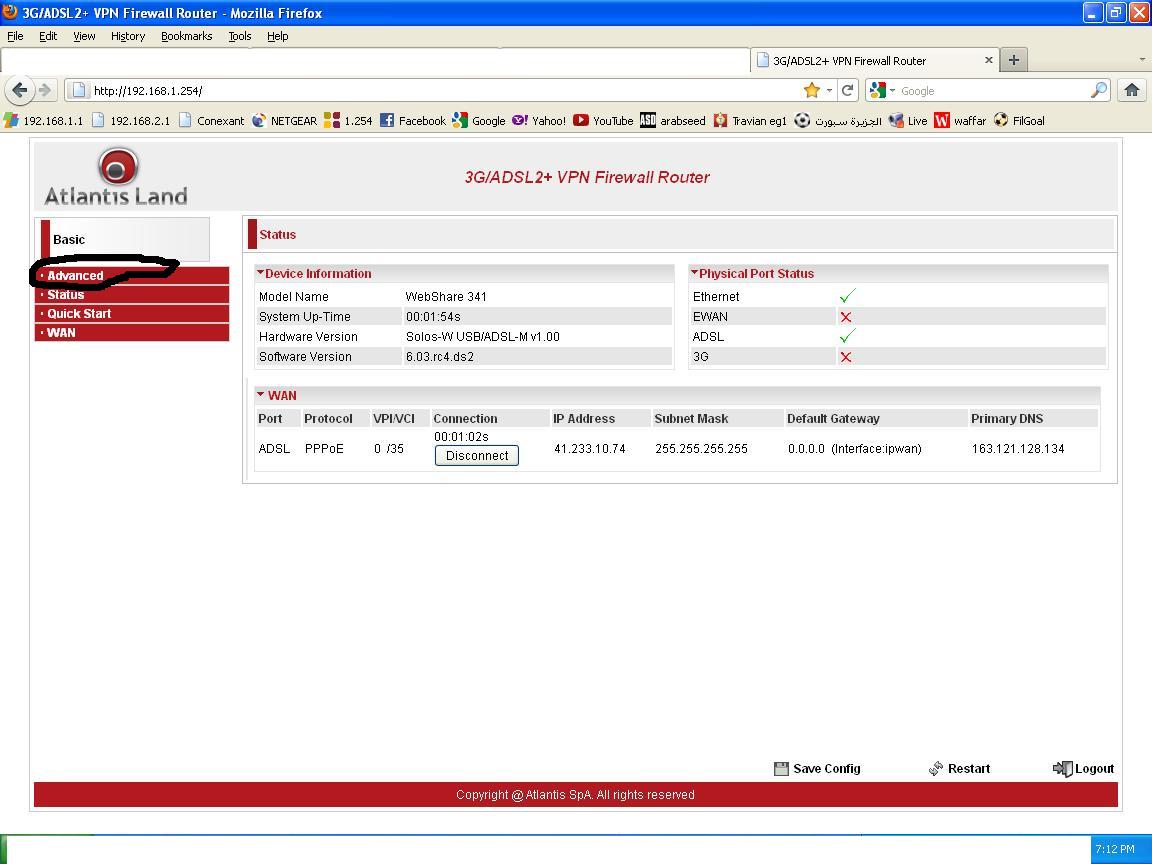Open the arabseed bookmark
This screenshot has width=1152, height=864.
673,120
